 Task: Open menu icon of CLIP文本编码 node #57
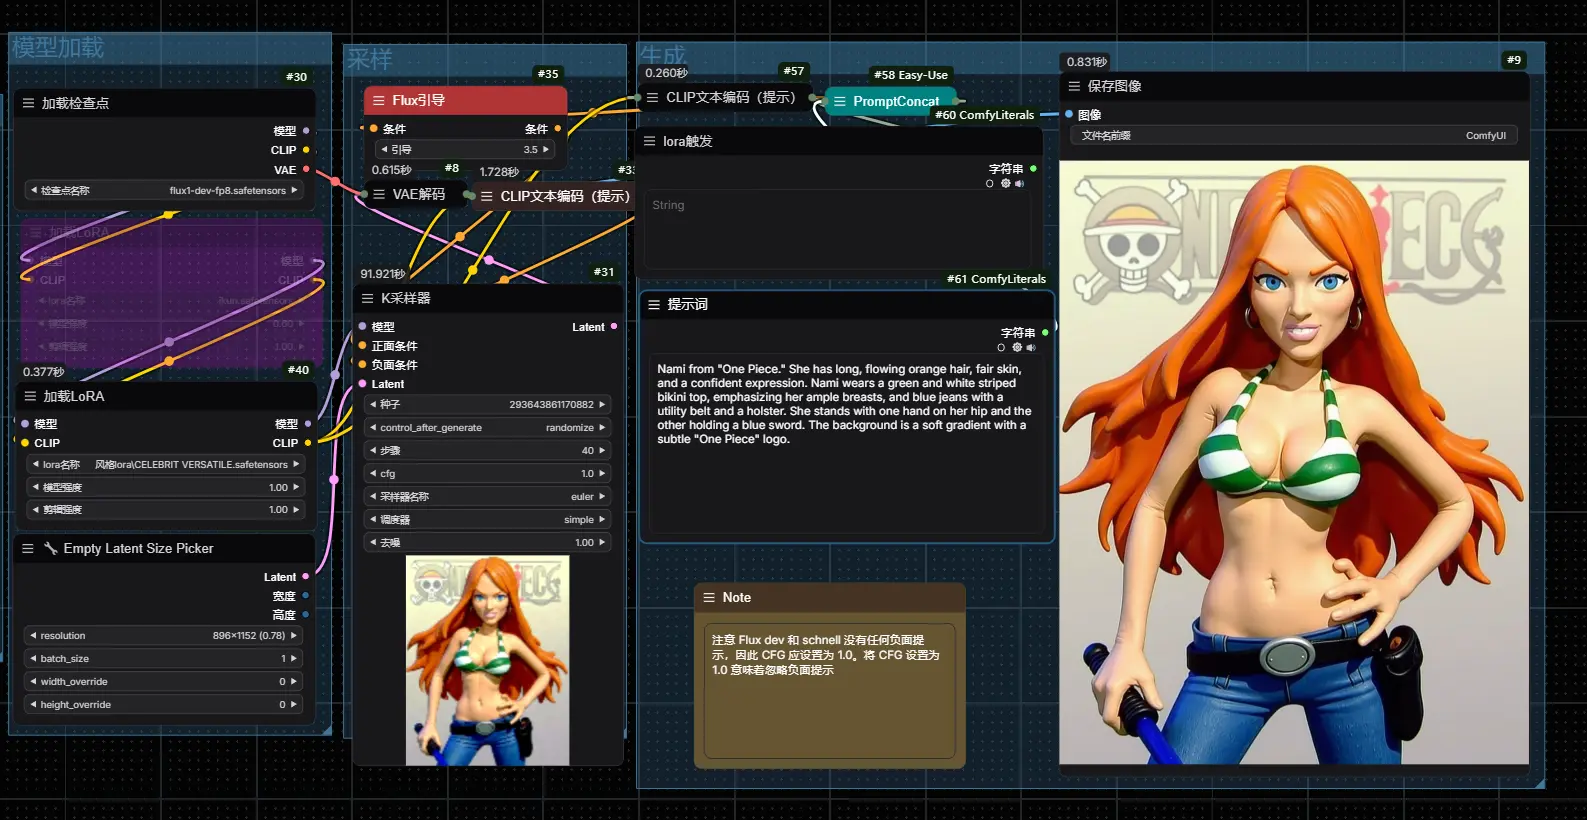(652, 97)
